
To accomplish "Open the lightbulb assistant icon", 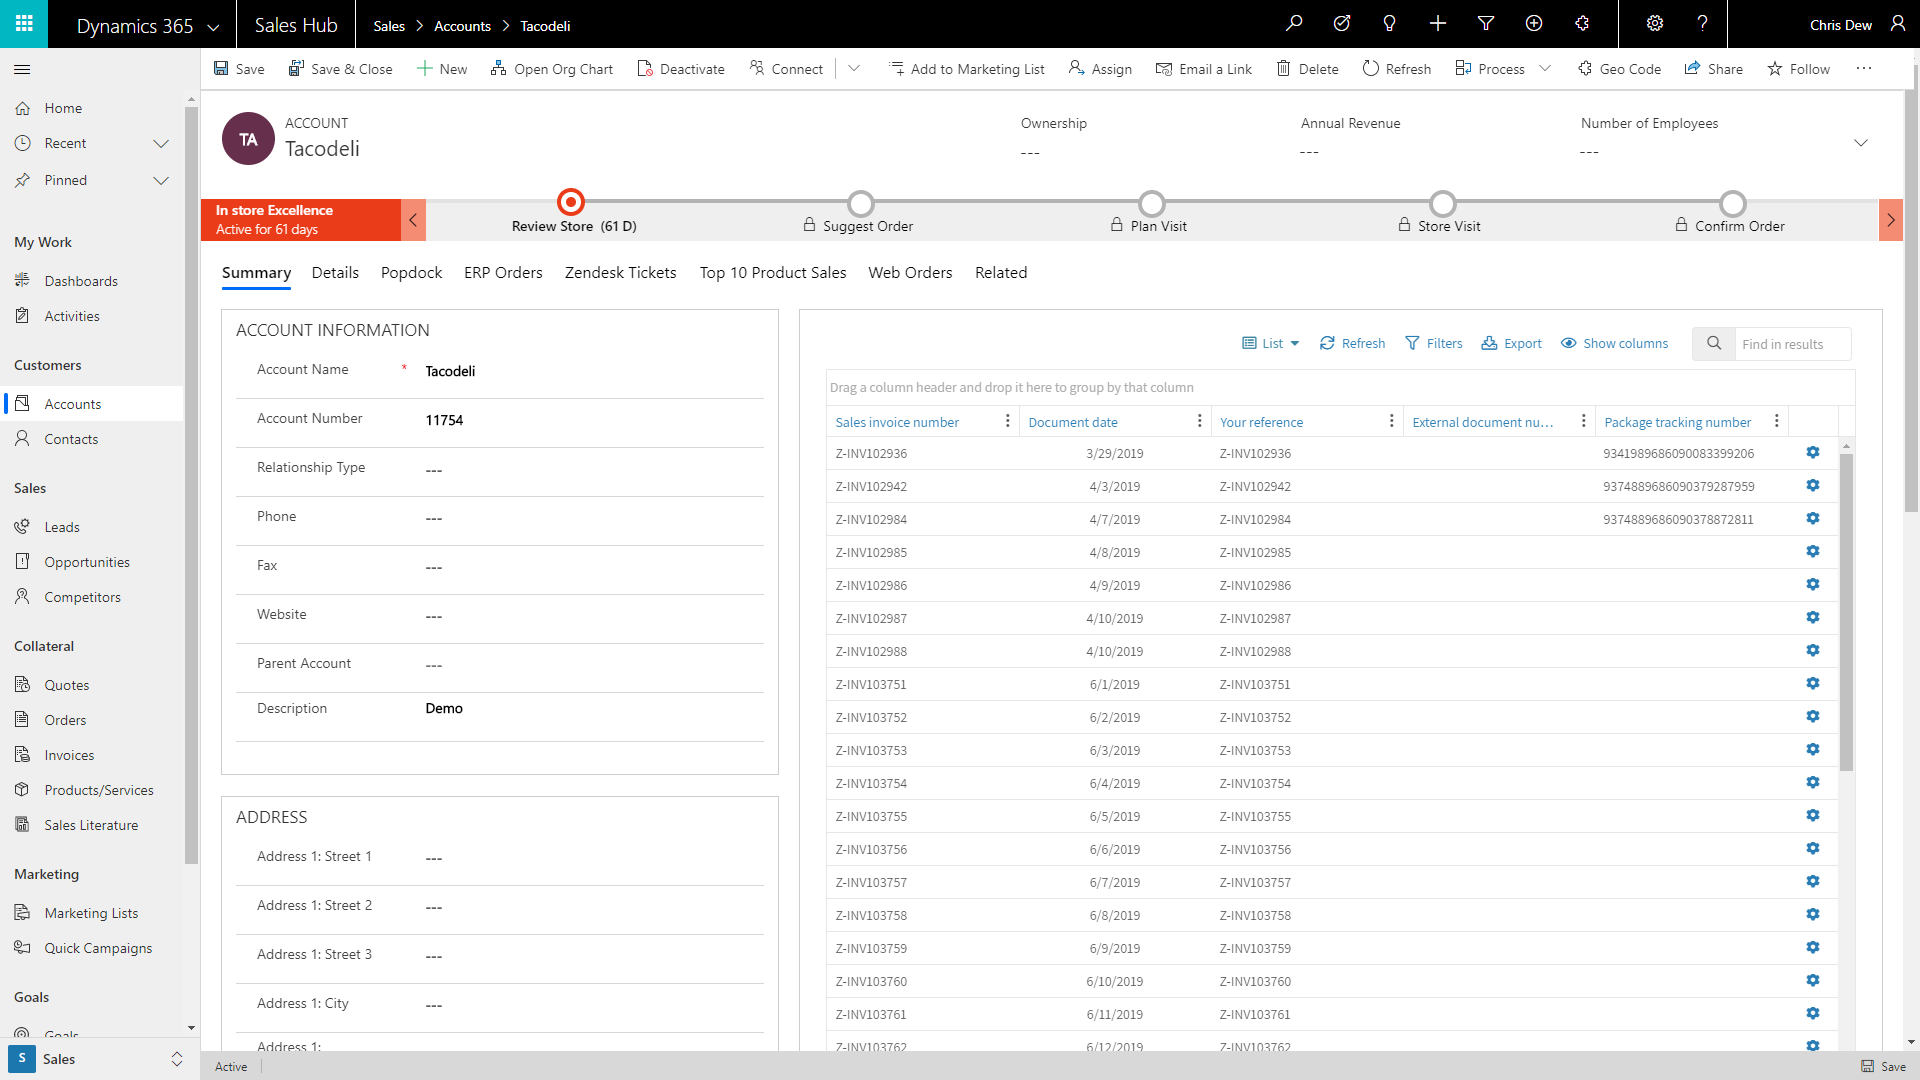I will point(1389,24).
